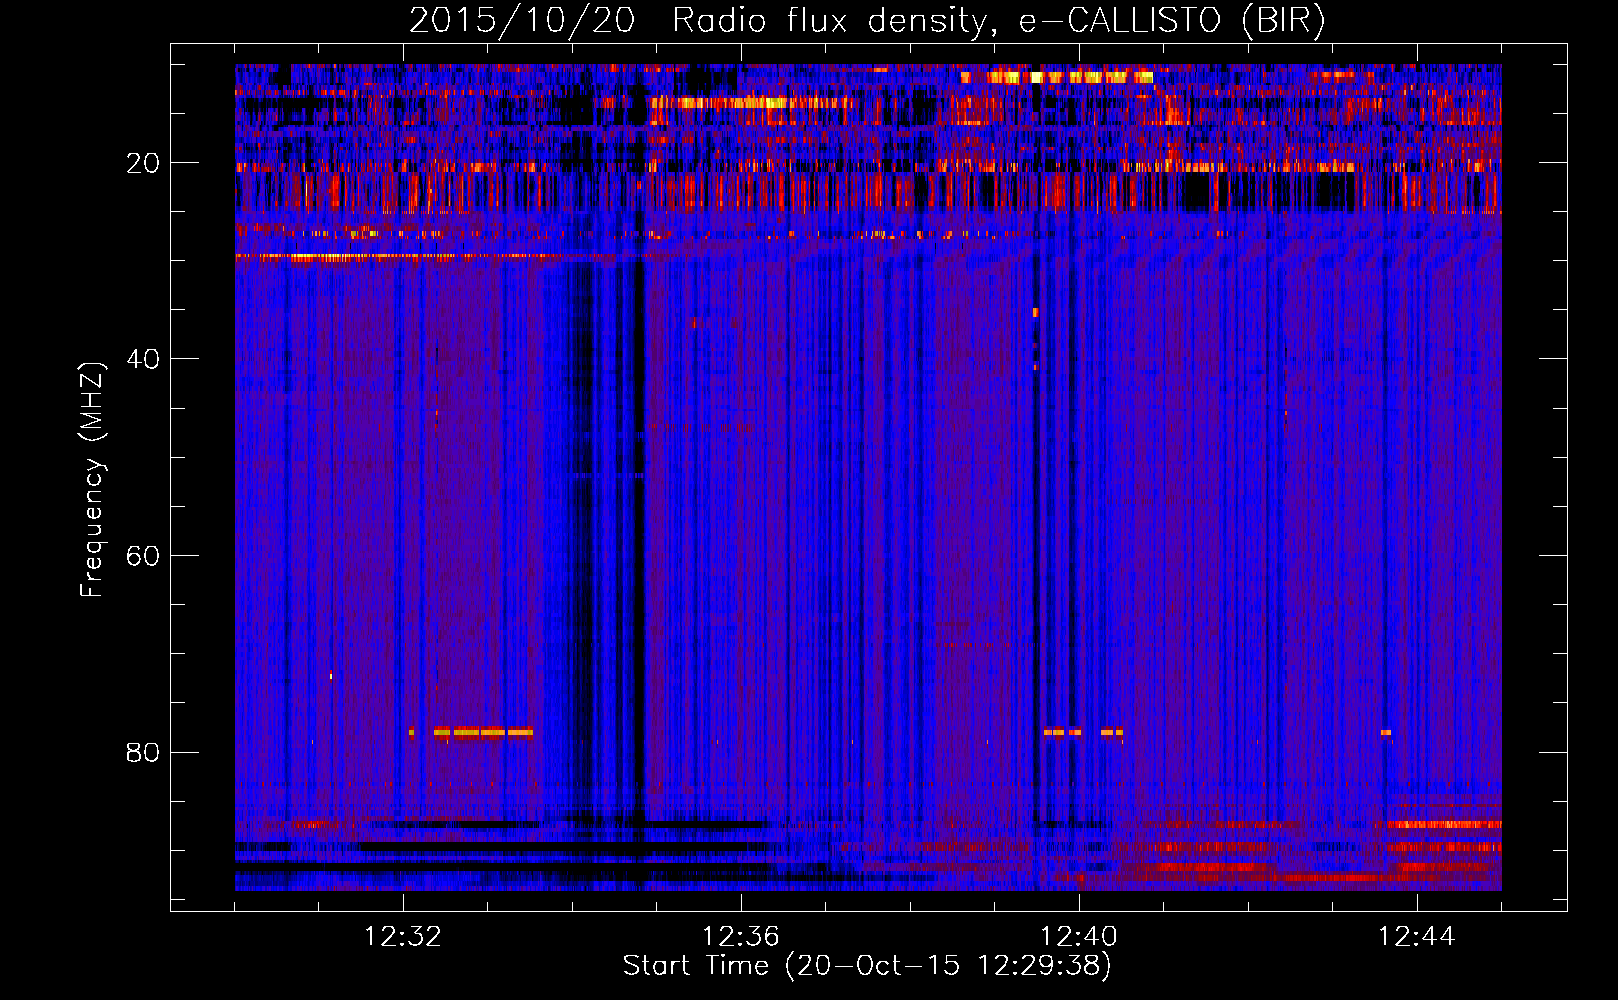
Task: Click the 20 MHz frequency tick label
Action: (x=143, y=163)
